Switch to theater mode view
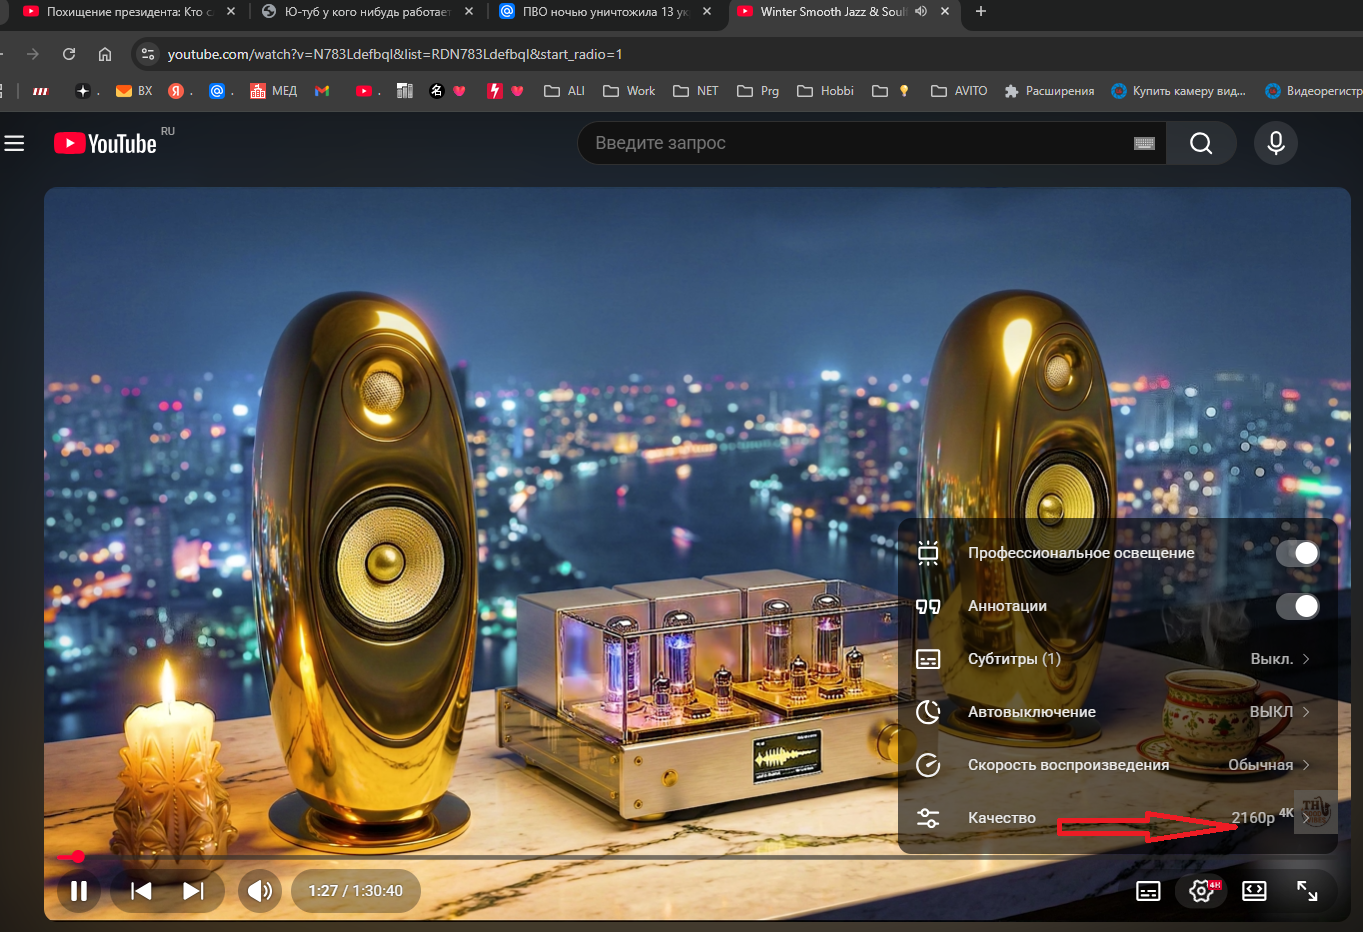 click(x=1254, y=891)
